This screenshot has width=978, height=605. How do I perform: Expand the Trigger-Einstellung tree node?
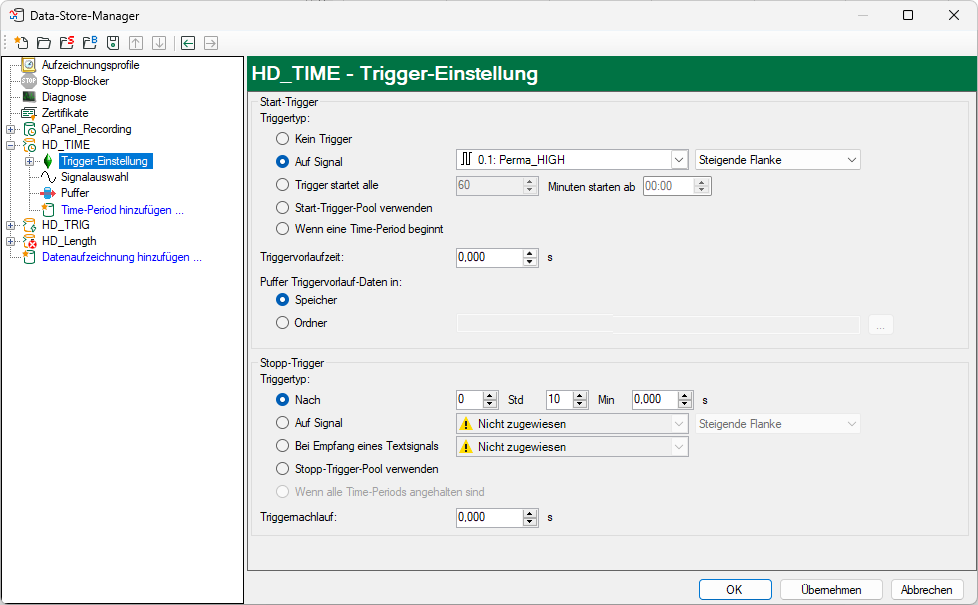point(29,161)
